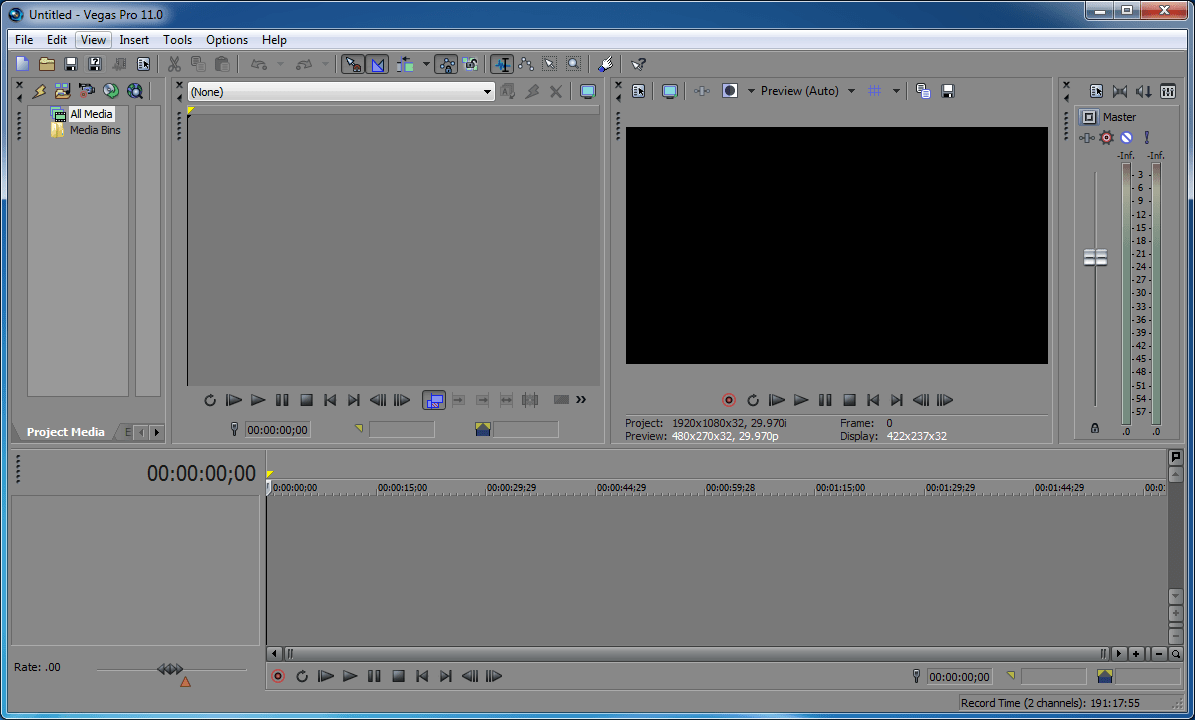The image size is (1195, 720).
Task: Click Get Media from the Web icon
Action: point(135,91)
